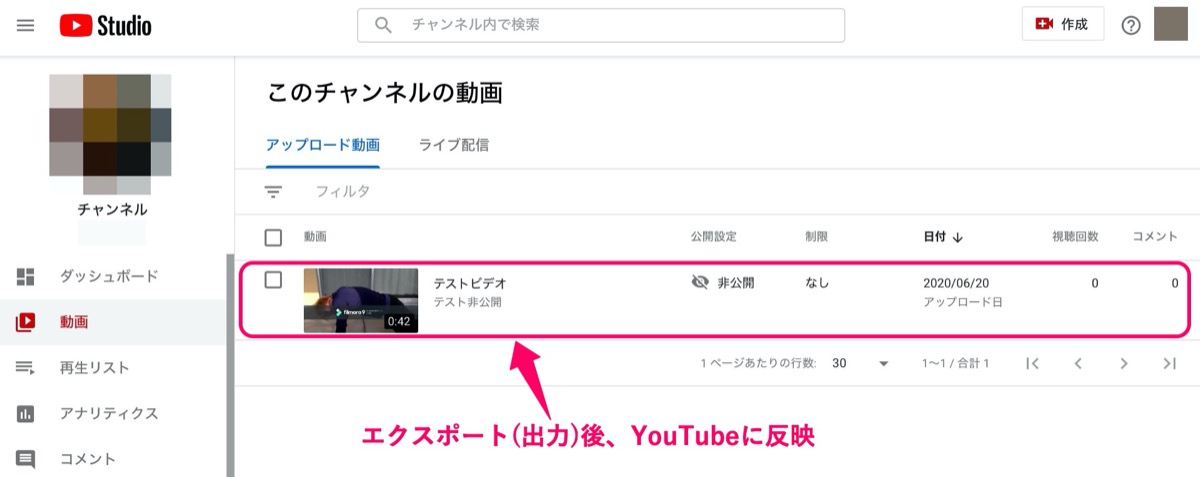This screenshot has height=477, width=1200.
Task: Click the コメント column header
Action: (1155, 237)
